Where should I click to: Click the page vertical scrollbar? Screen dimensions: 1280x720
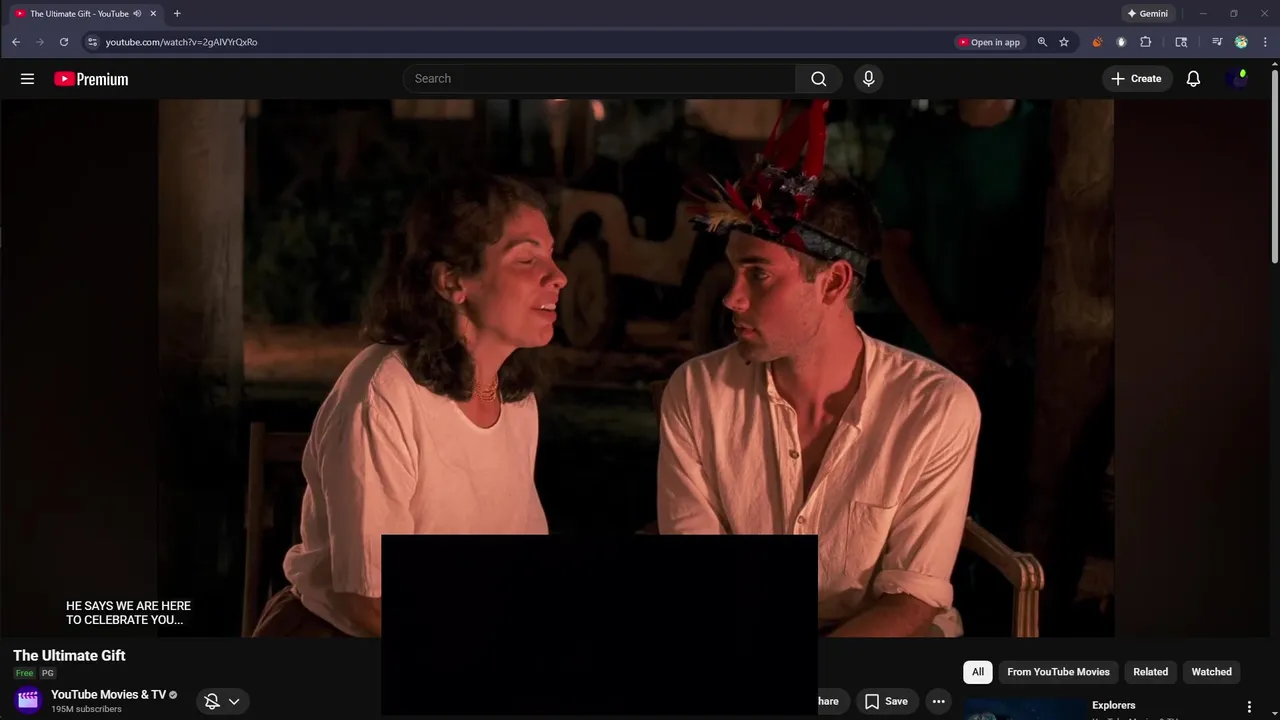(x=1275, y=165)
